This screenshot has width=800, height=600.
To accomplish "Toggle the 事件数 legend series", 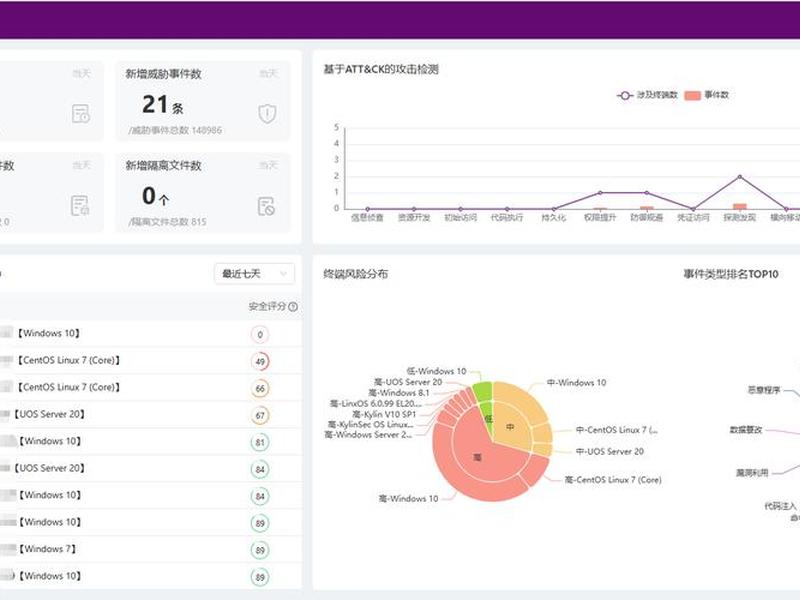I will click(707, 95).
